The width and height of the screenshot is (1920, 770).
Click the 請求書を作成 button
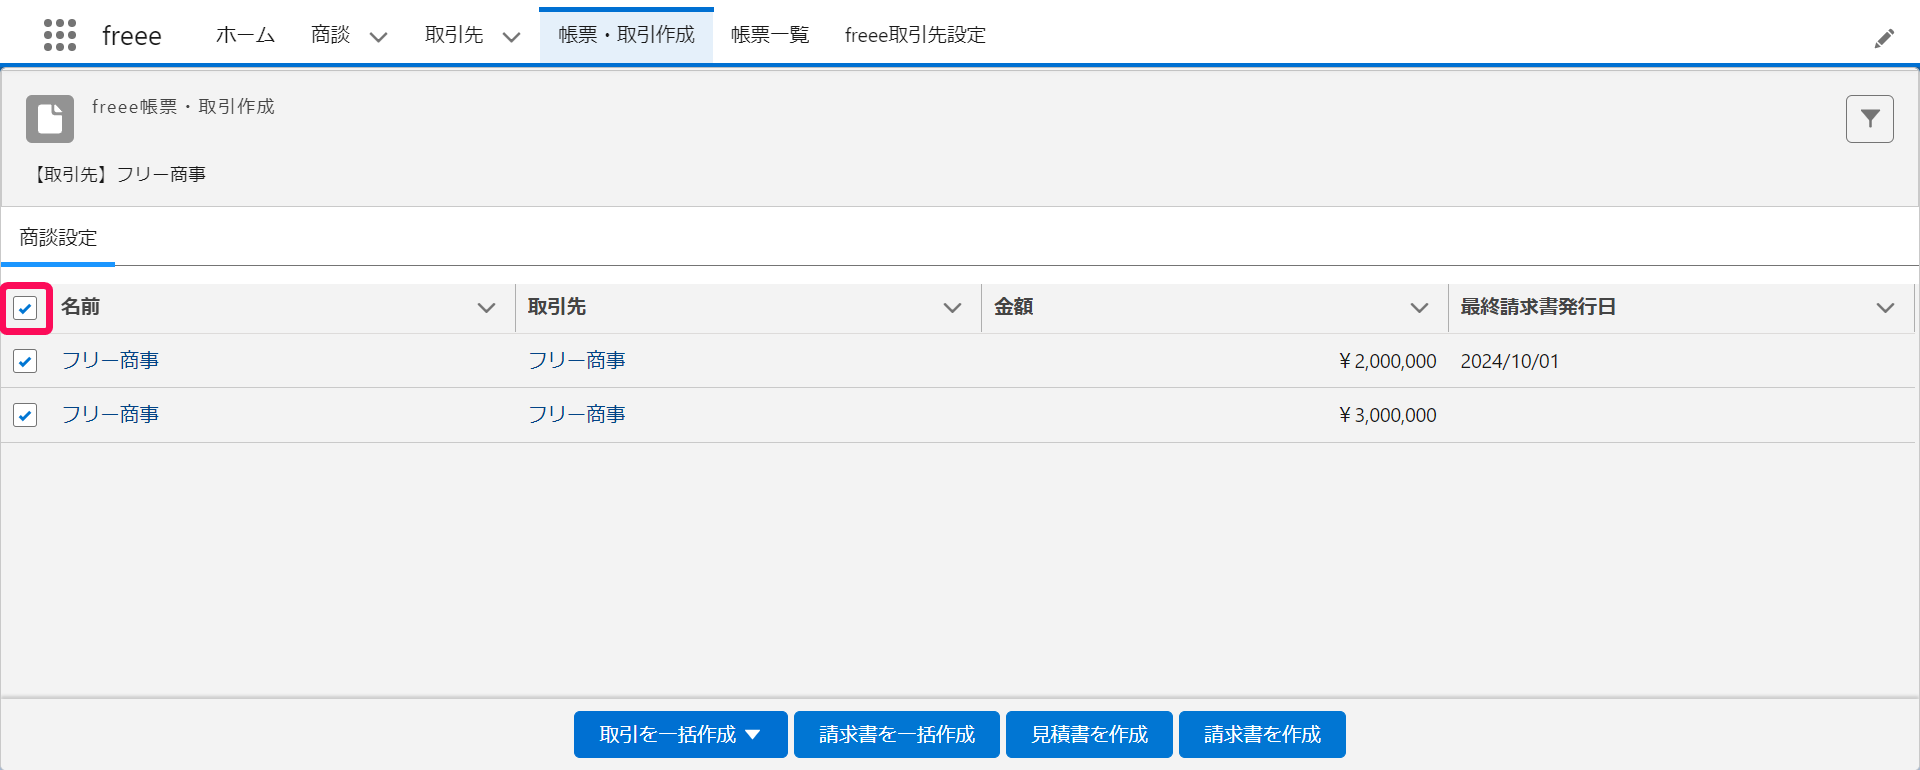pos(1262,734)
